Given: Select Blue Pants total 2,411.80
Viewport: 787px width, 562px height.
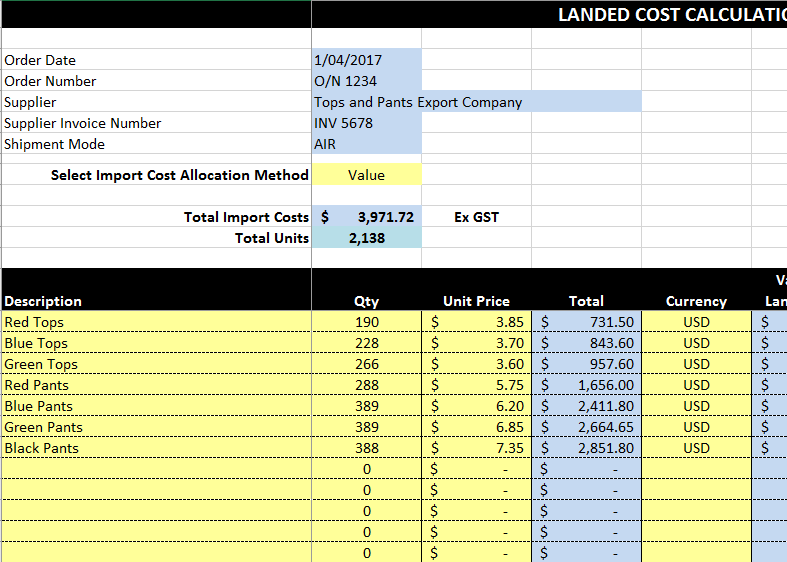Looking at the screenshot, I should coord(586,406).
